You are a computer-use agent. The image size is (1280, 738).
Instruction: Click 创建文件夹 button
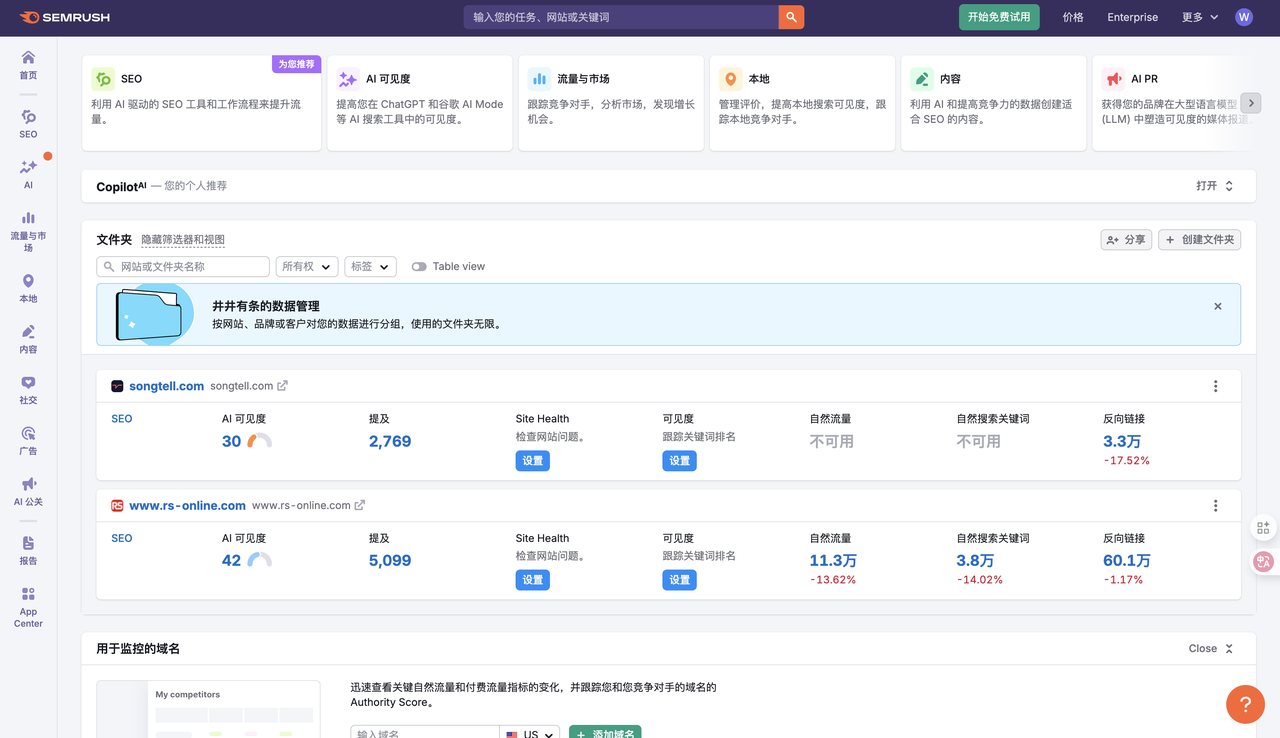pos(1199,240)
